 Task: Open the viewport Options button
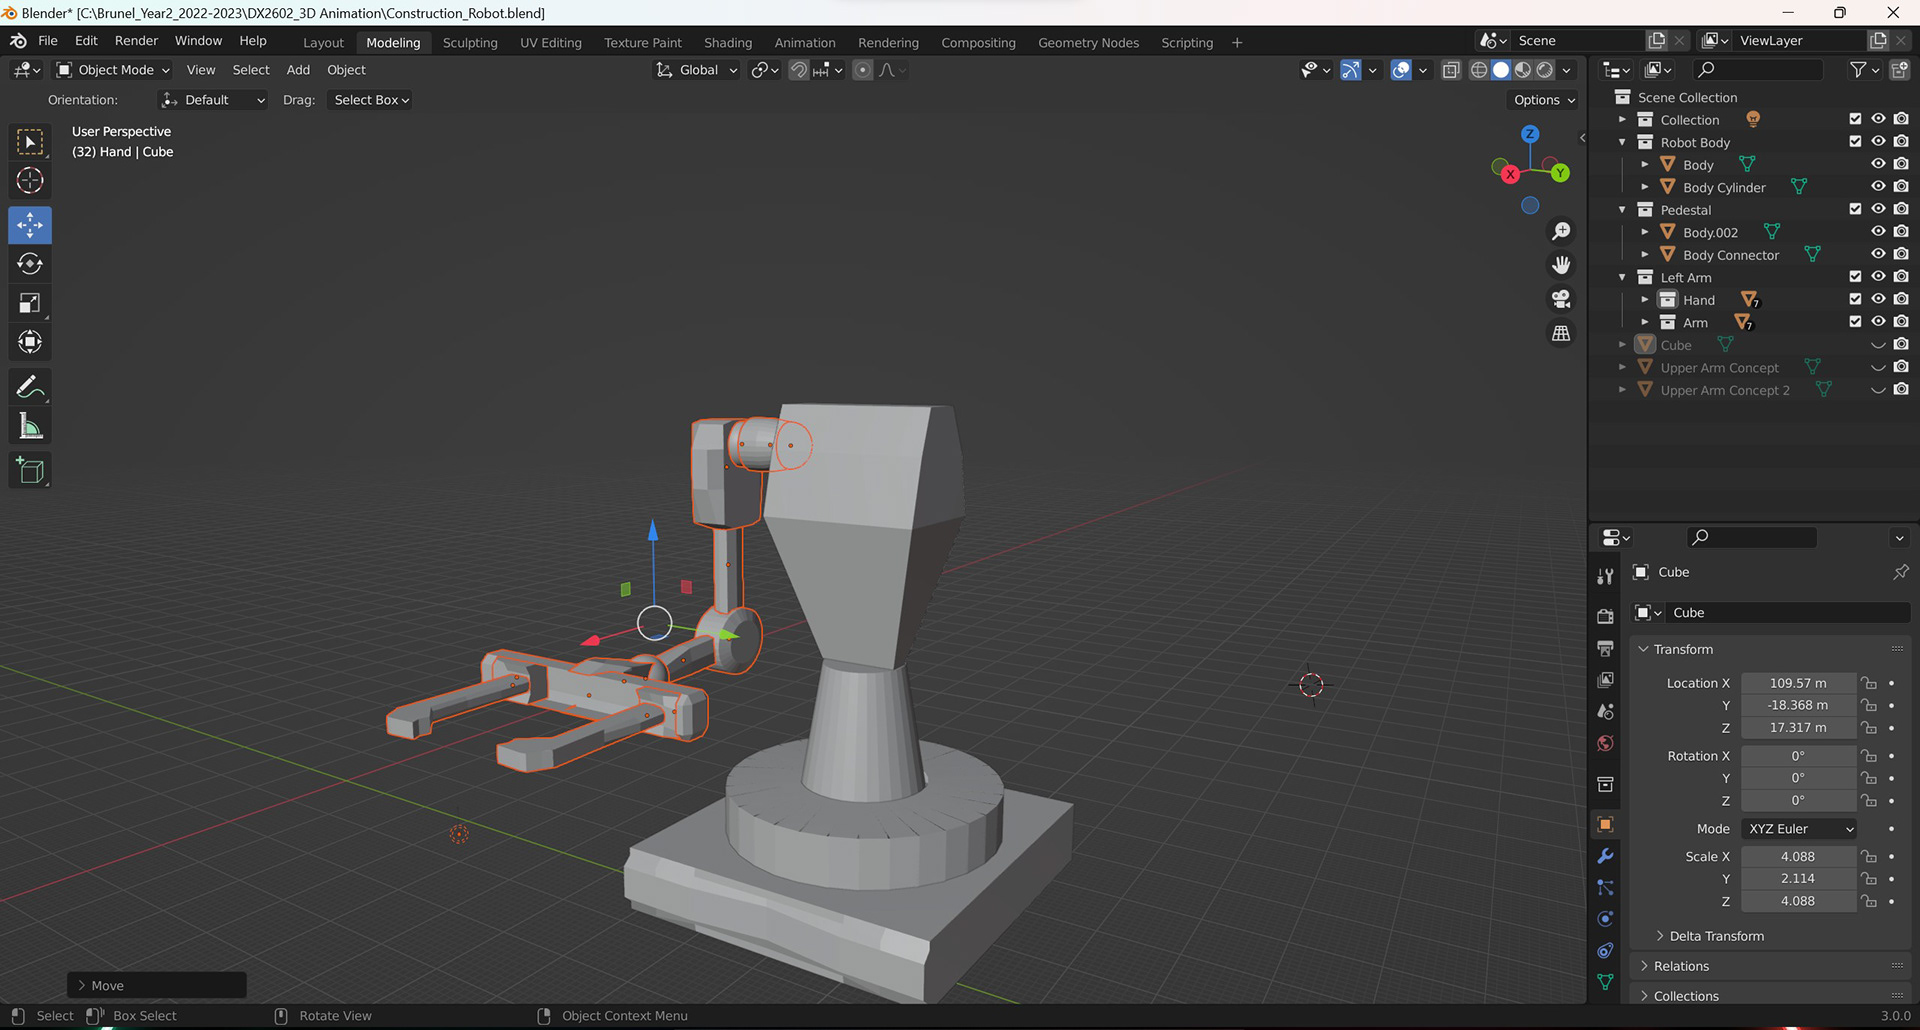1544,100
